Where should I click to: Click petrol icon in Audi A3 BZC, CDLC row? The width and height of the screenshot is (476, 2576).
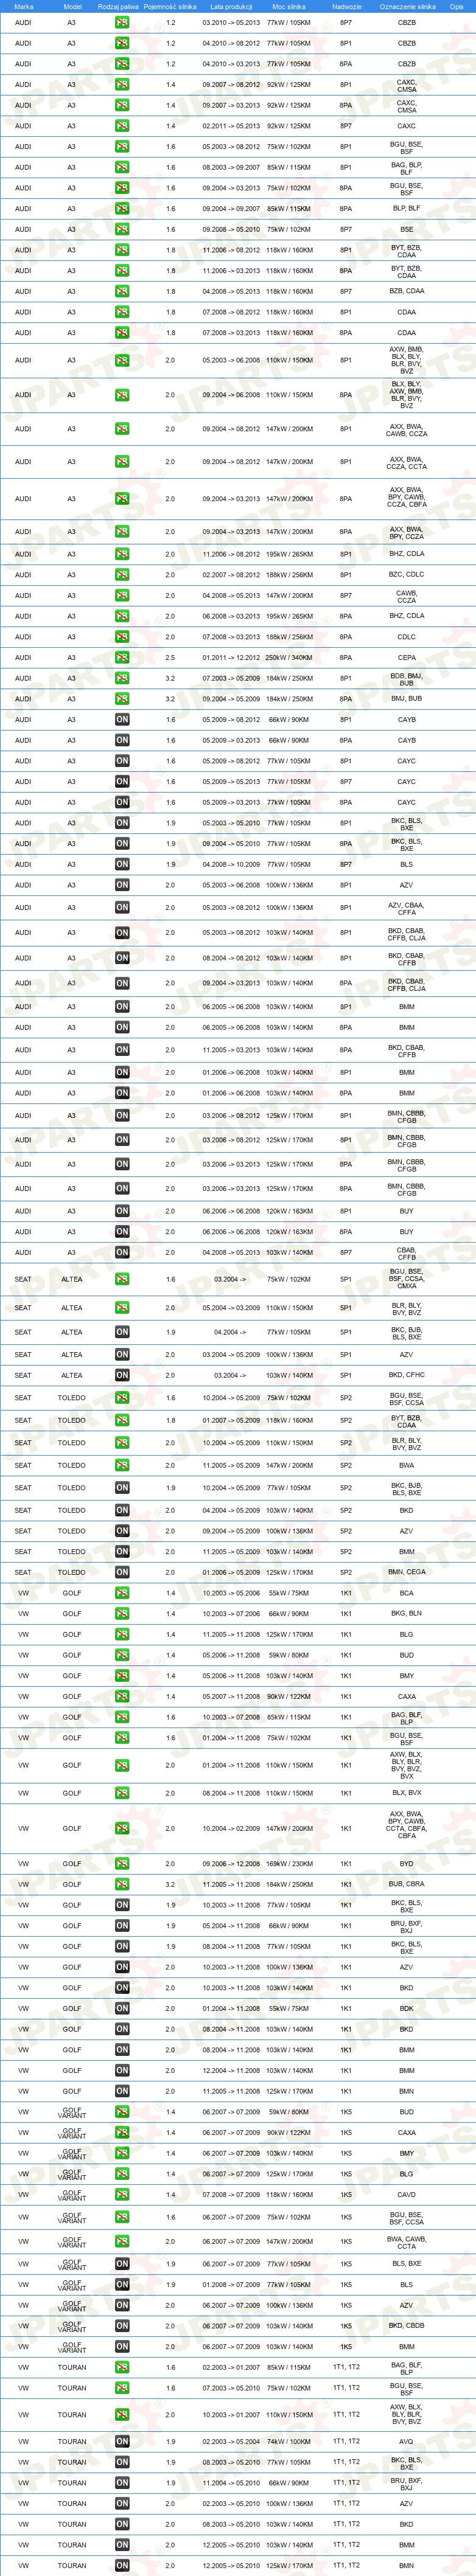coord(122,575)
